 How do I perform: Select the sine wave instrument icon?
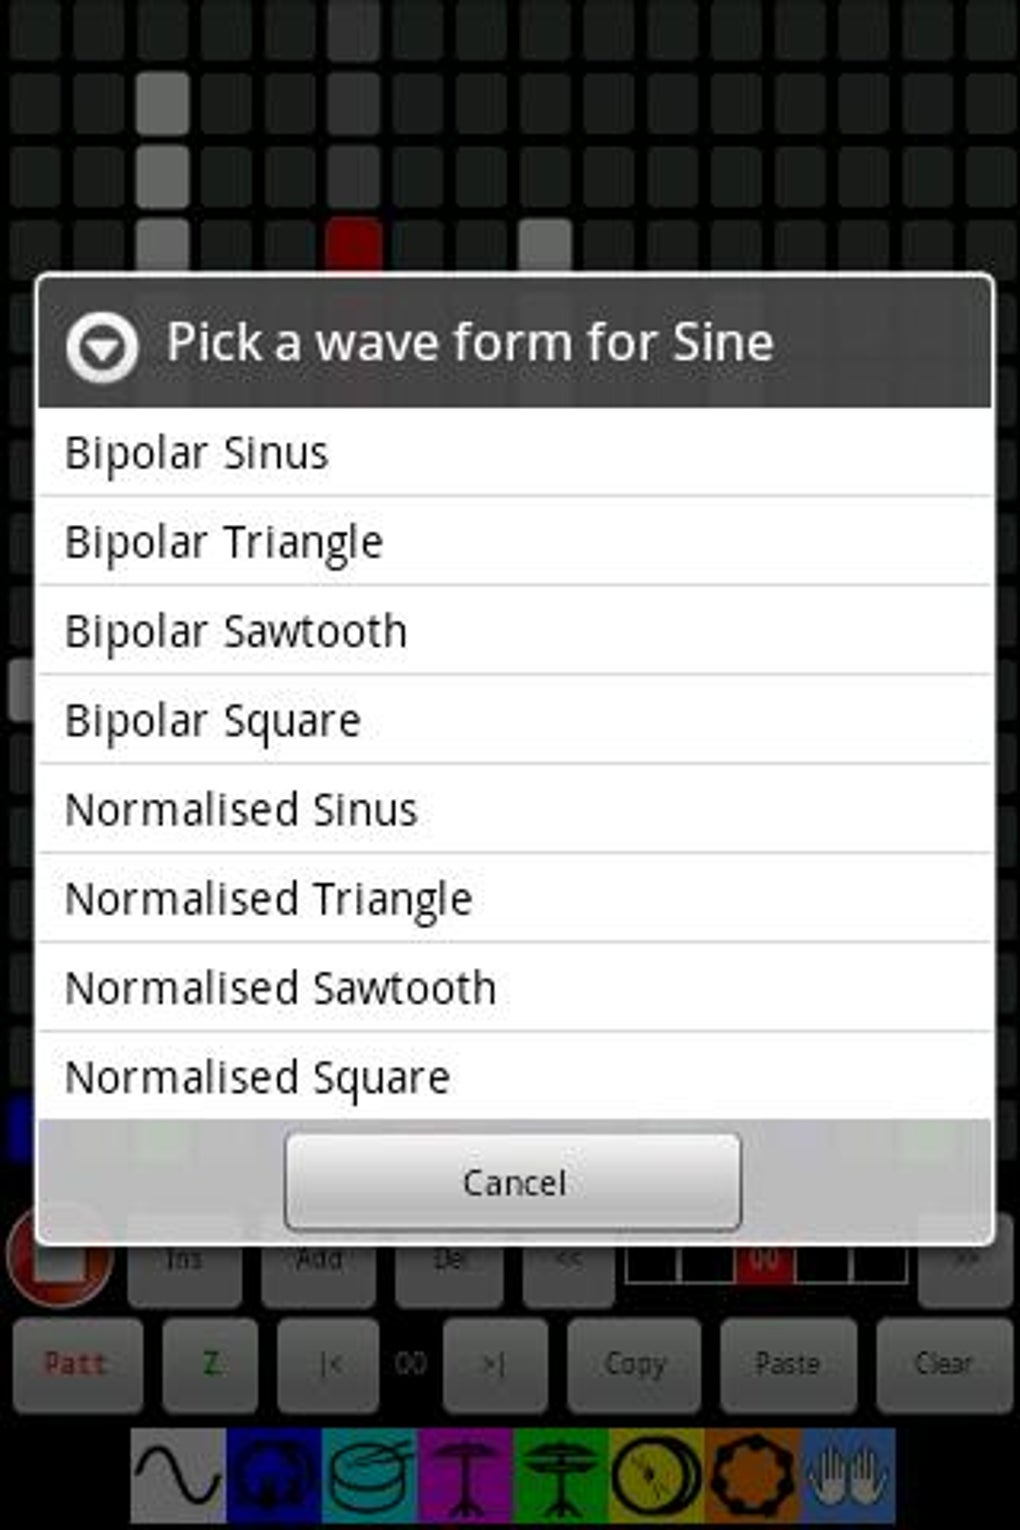178,1476
